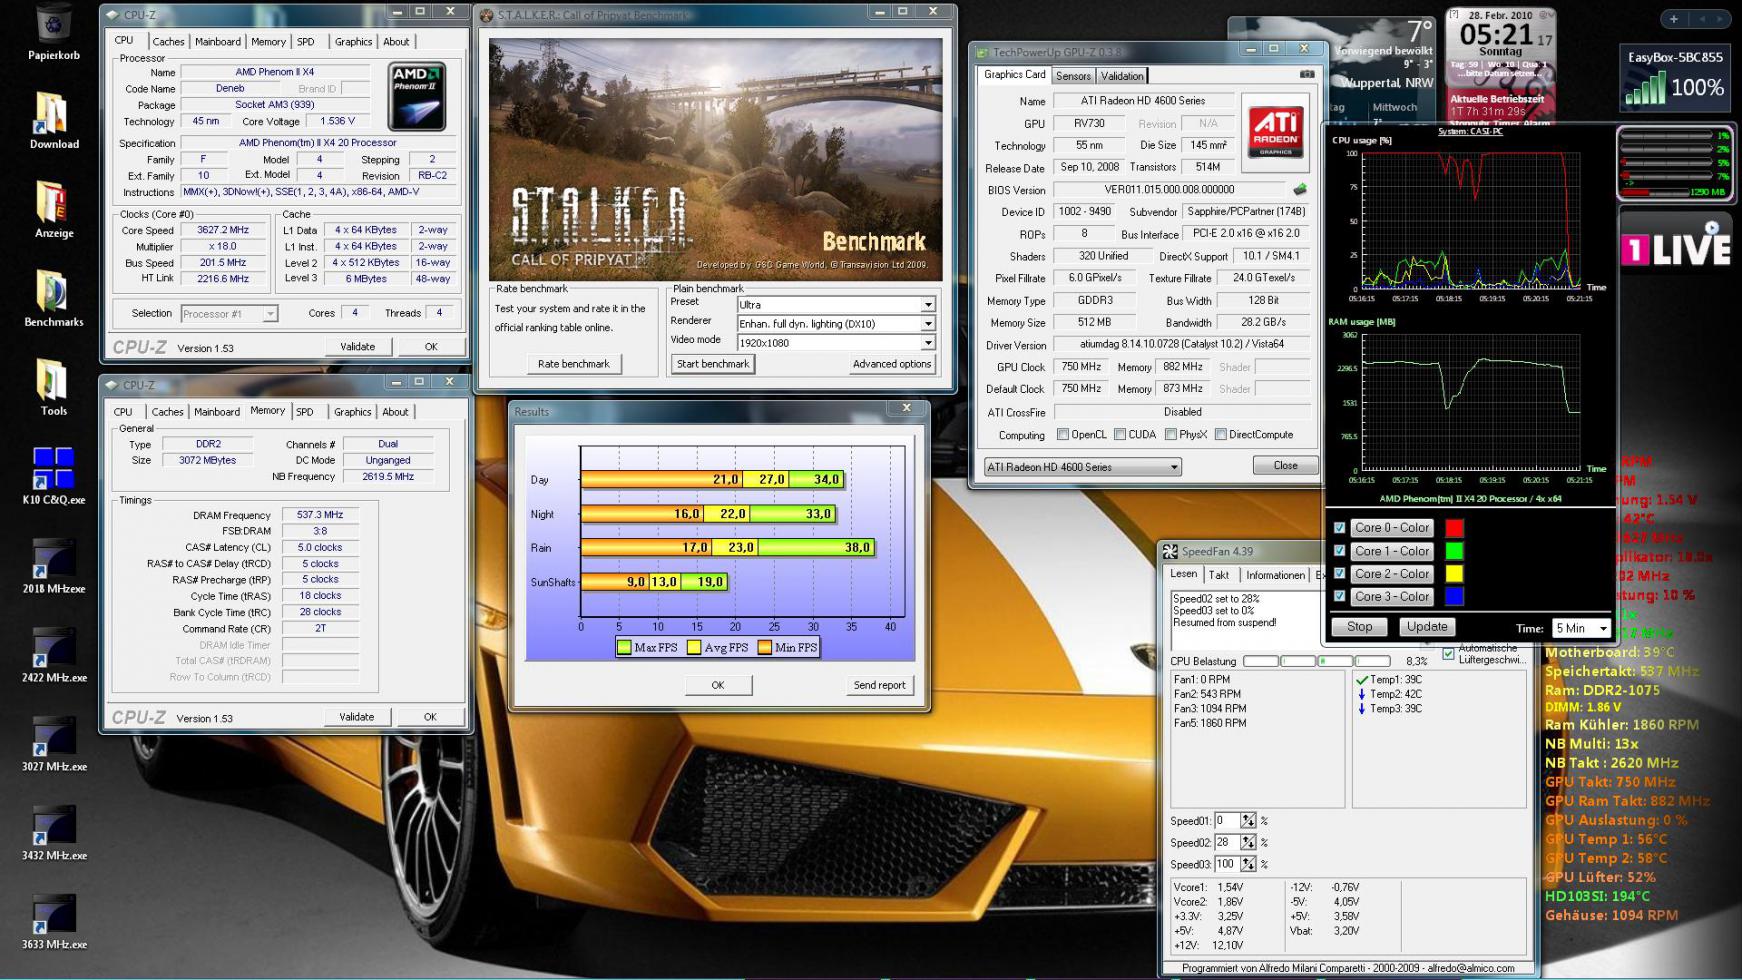
Task: Click the green checkmark next to Temp1
Action: click(x=1361, y=680)
